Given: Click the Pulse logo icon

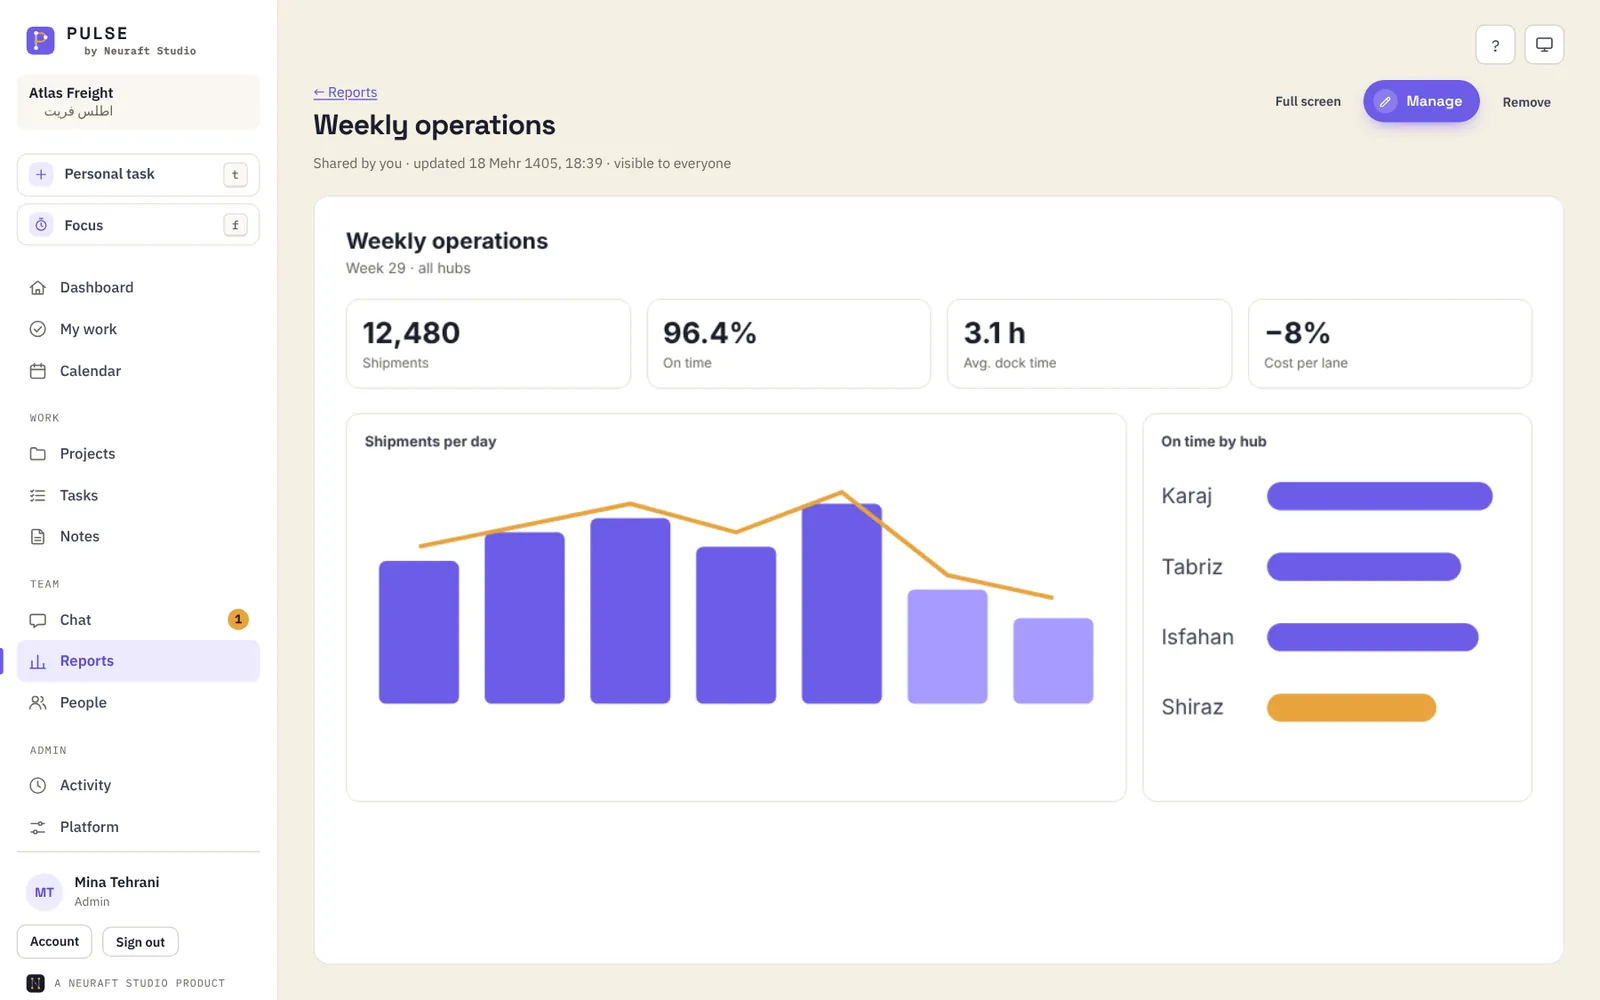Looking at the screenshot, I should click(x=40, y=40).
